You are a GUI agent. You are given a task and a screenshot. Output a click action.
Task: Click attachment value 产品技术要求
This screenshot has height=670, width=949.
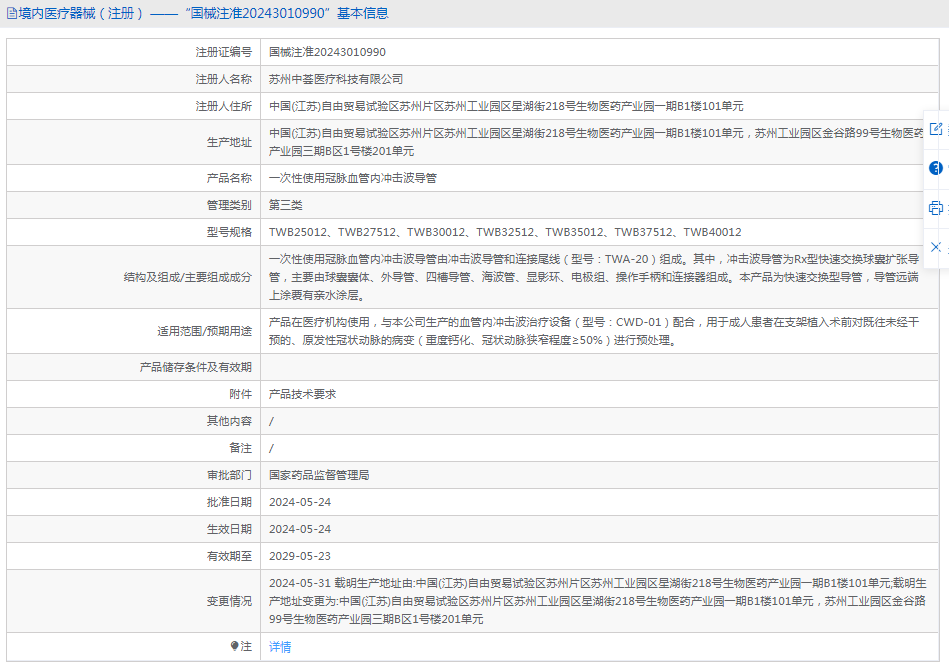point(302,394)
